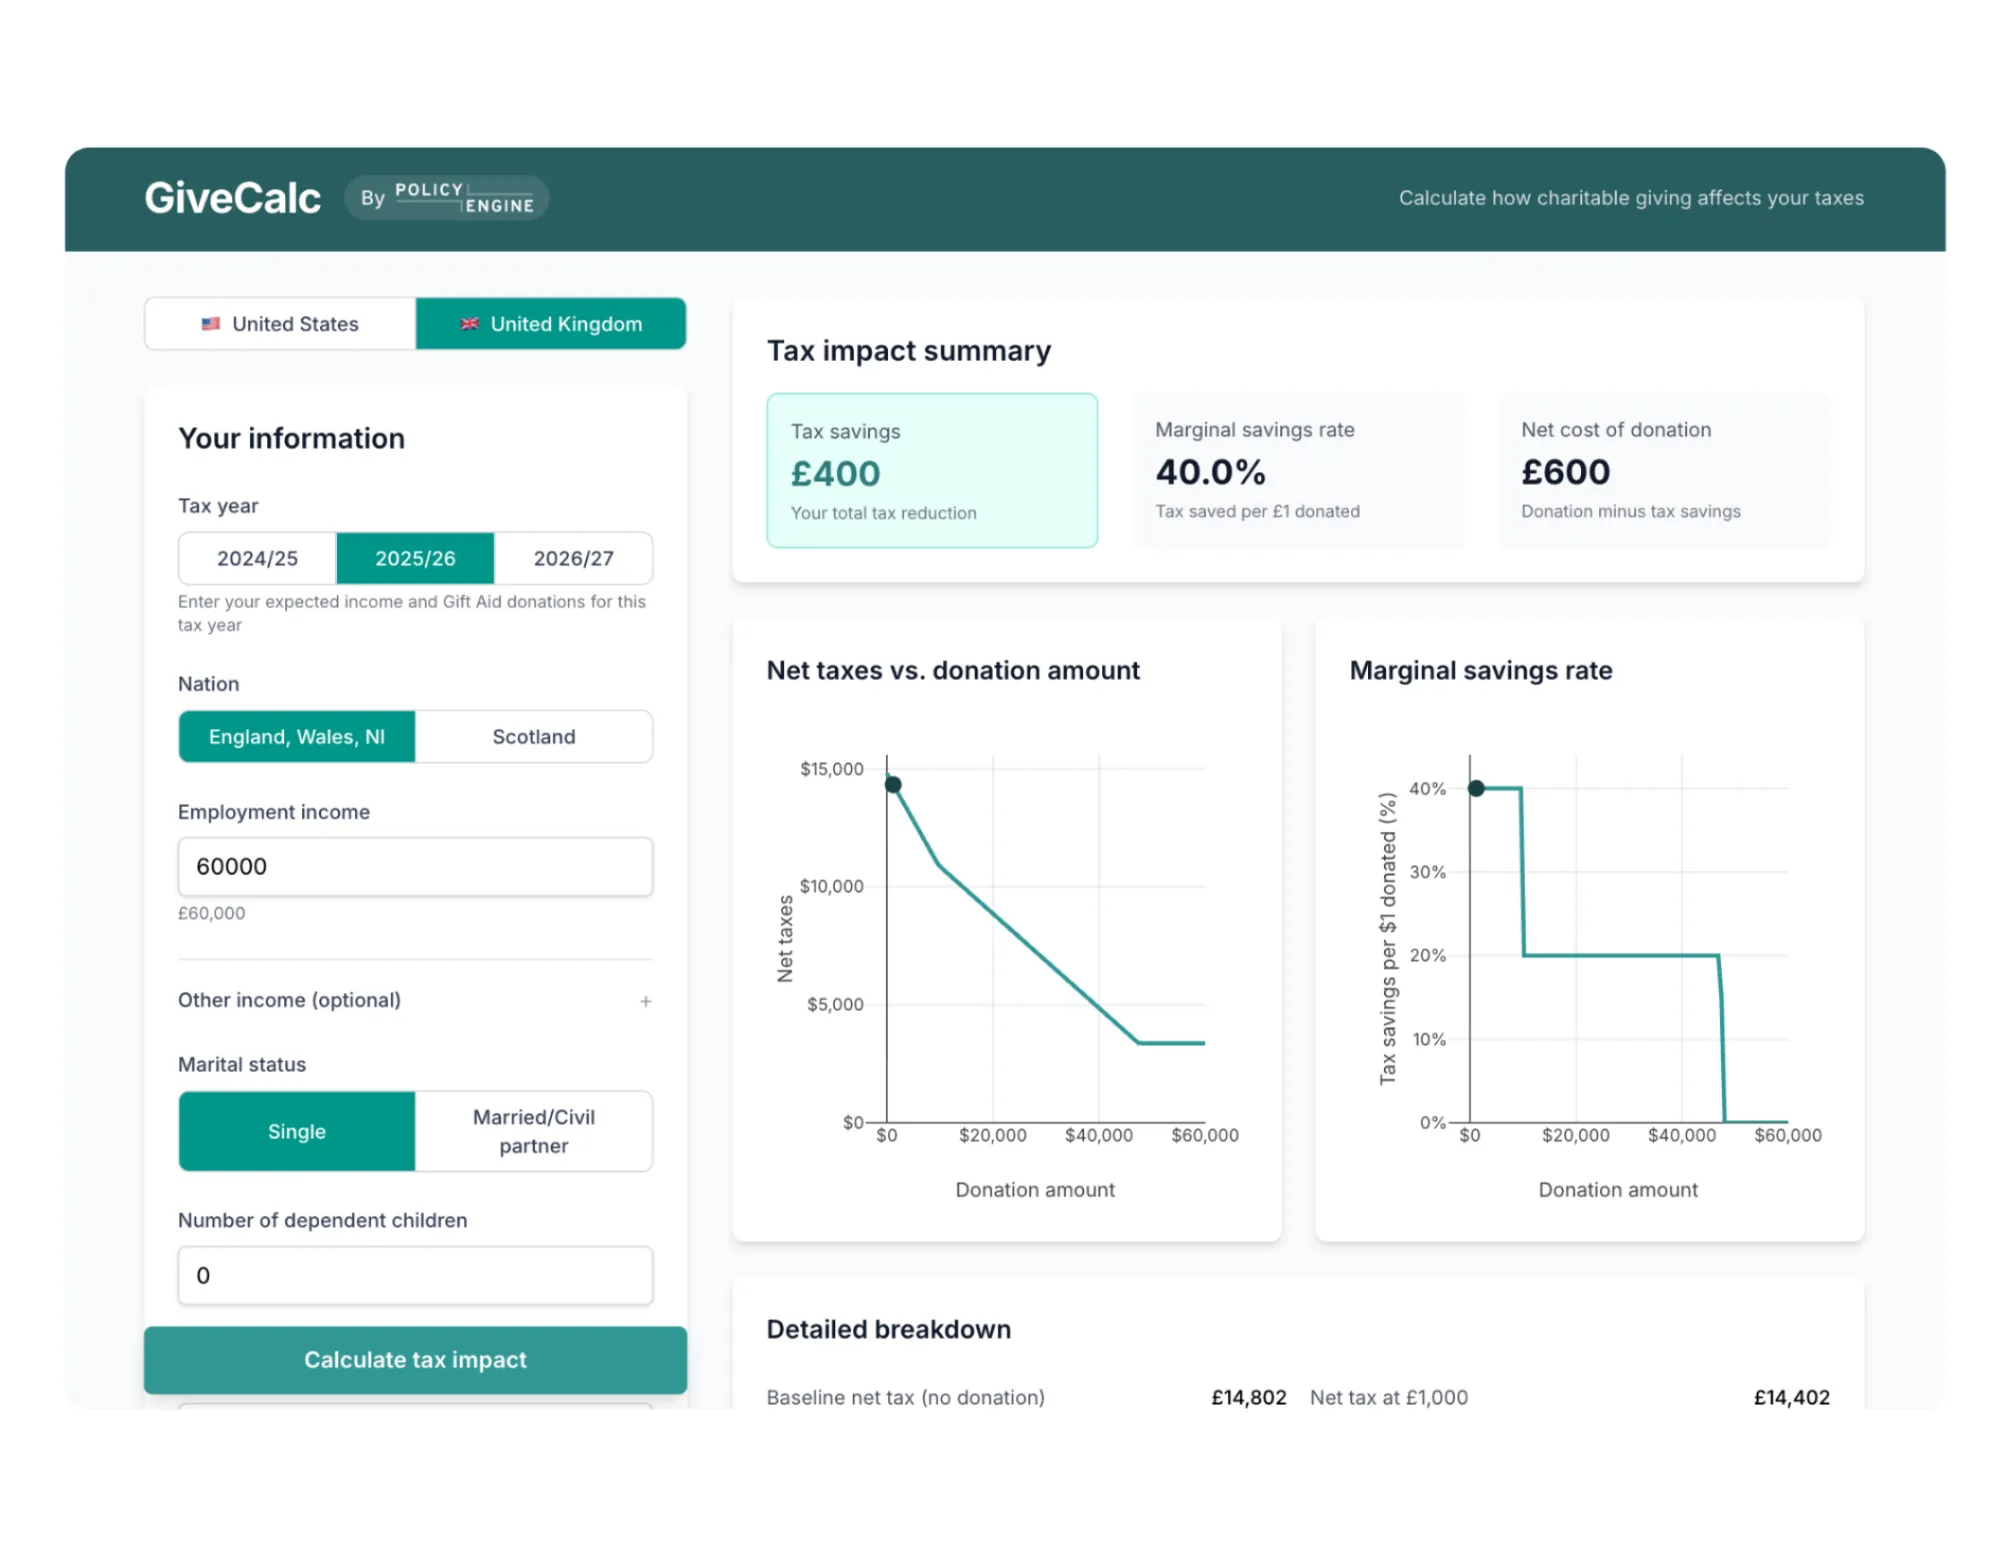Expand the Other income (optional) section

(x=290, y=1000)
